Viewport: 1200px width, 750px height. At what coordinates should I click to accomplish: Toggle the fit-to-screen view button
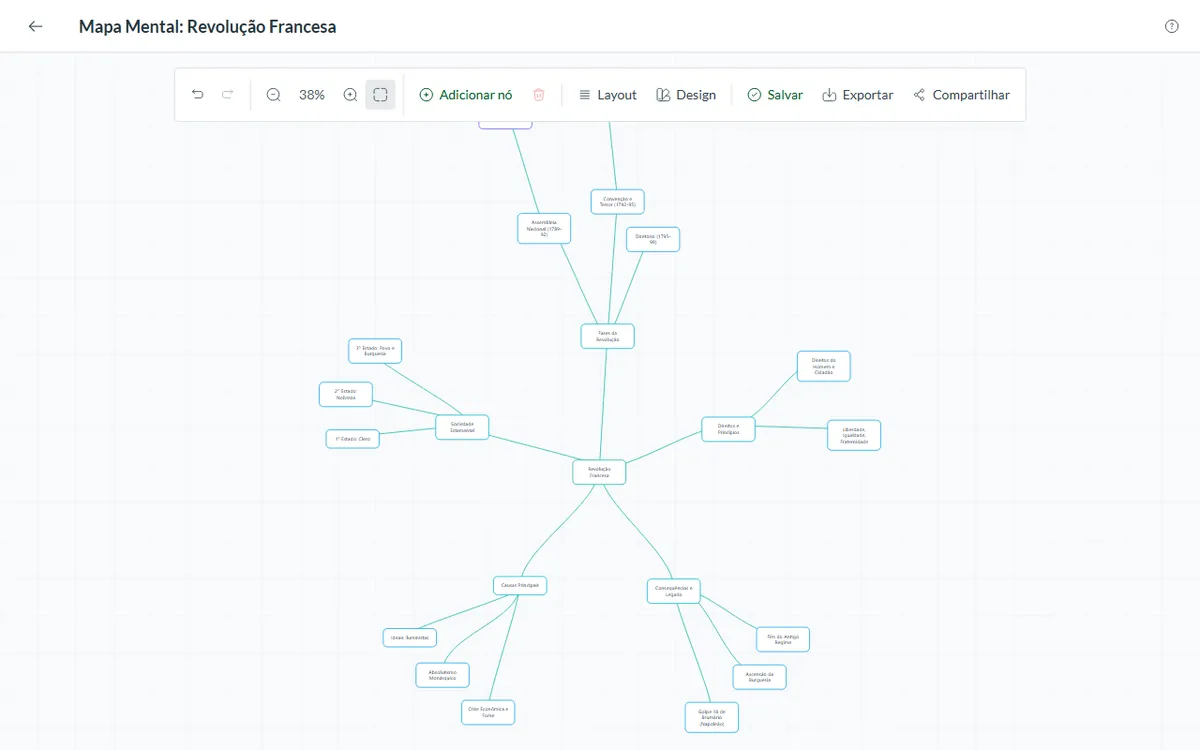point(380,95)
